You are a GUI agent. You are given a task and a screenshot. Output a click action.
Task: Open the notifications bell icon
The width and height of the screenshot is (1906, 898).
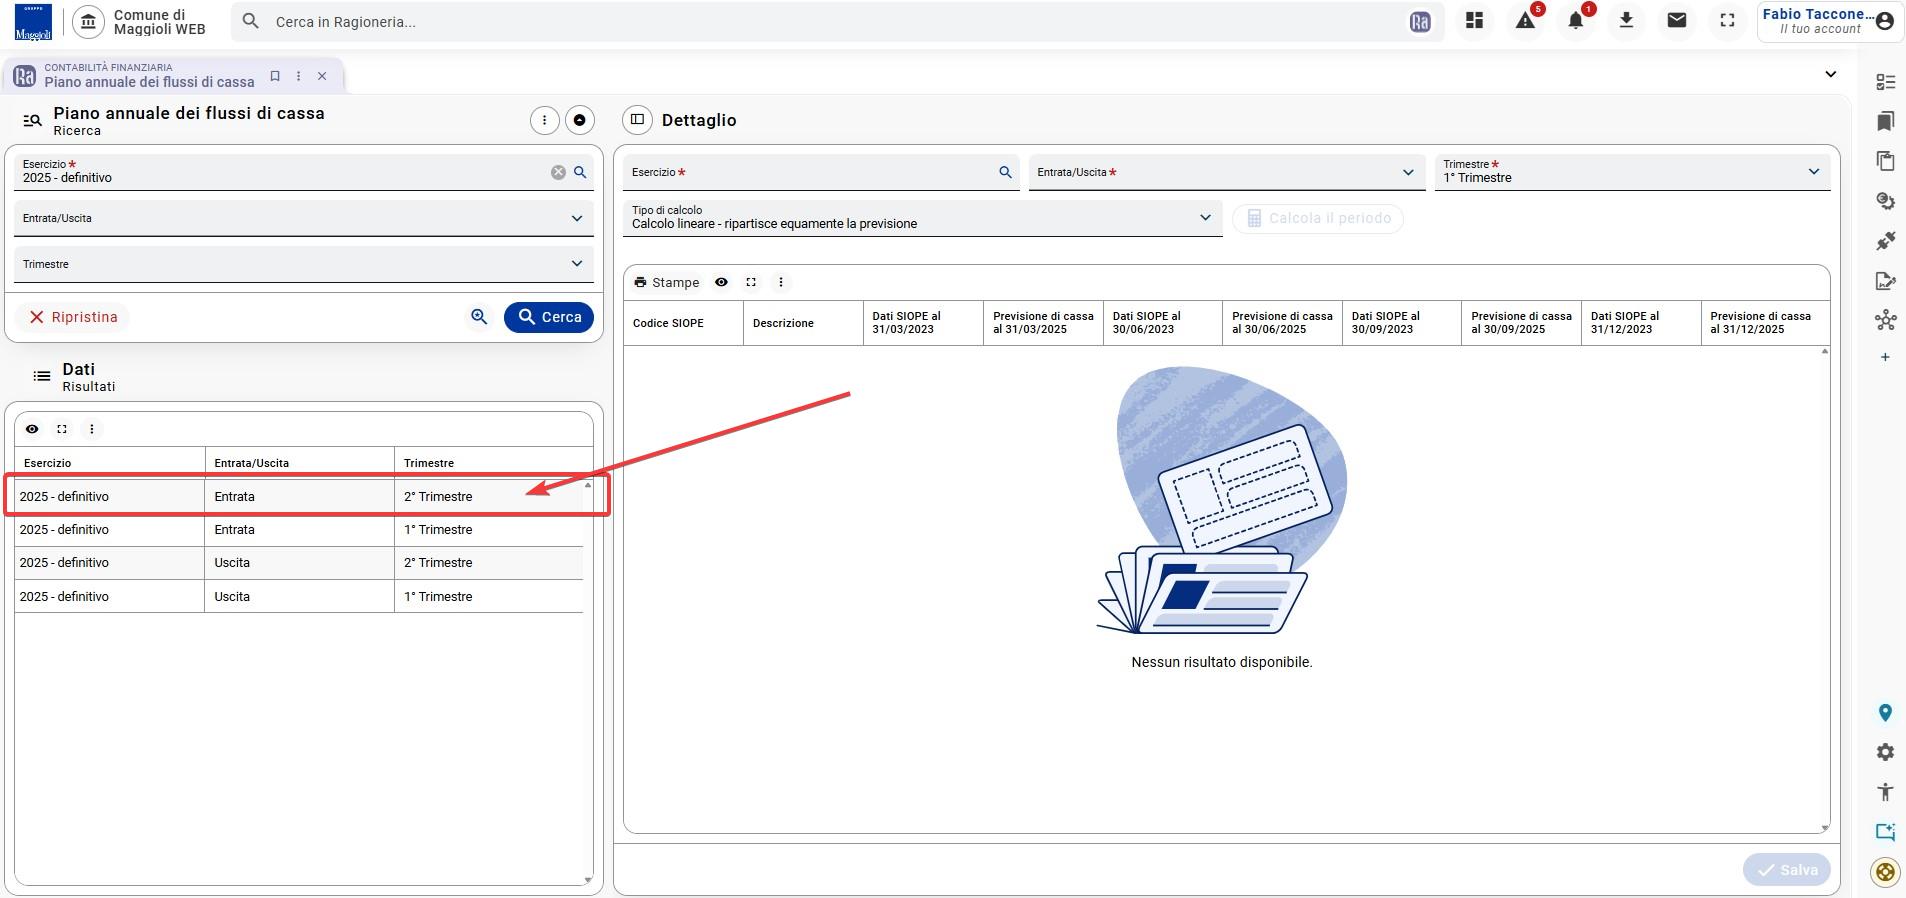[x=1576, y=21]
